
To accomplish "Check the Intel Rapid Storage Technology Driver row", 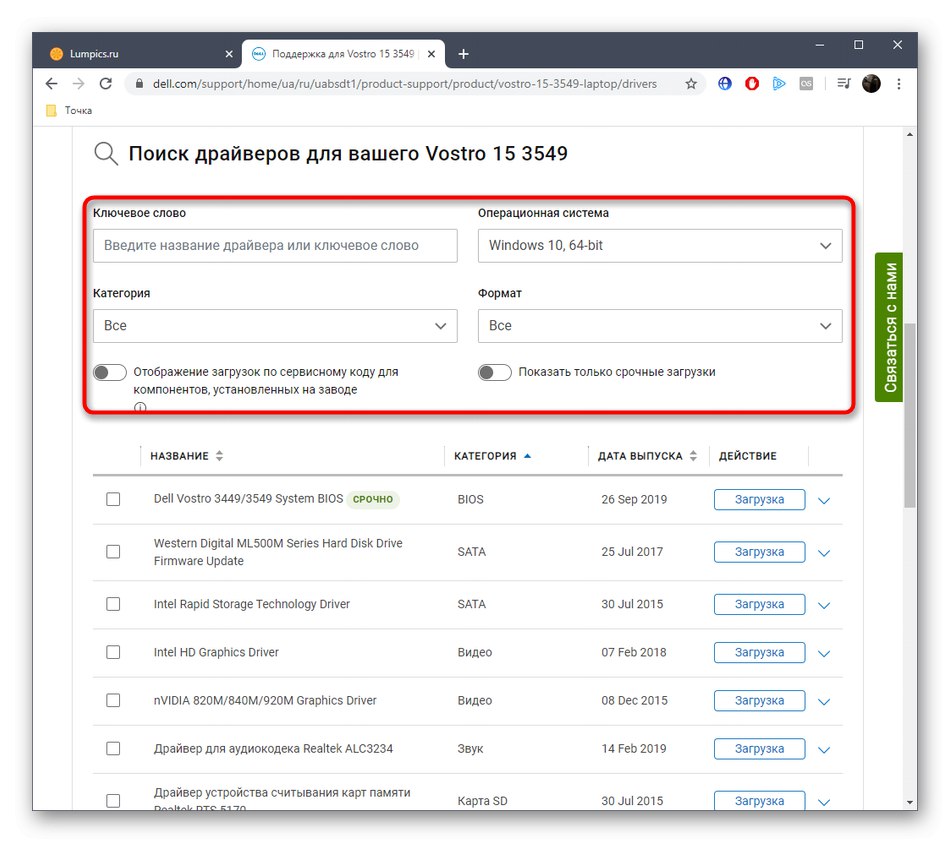I will (113, 604).
